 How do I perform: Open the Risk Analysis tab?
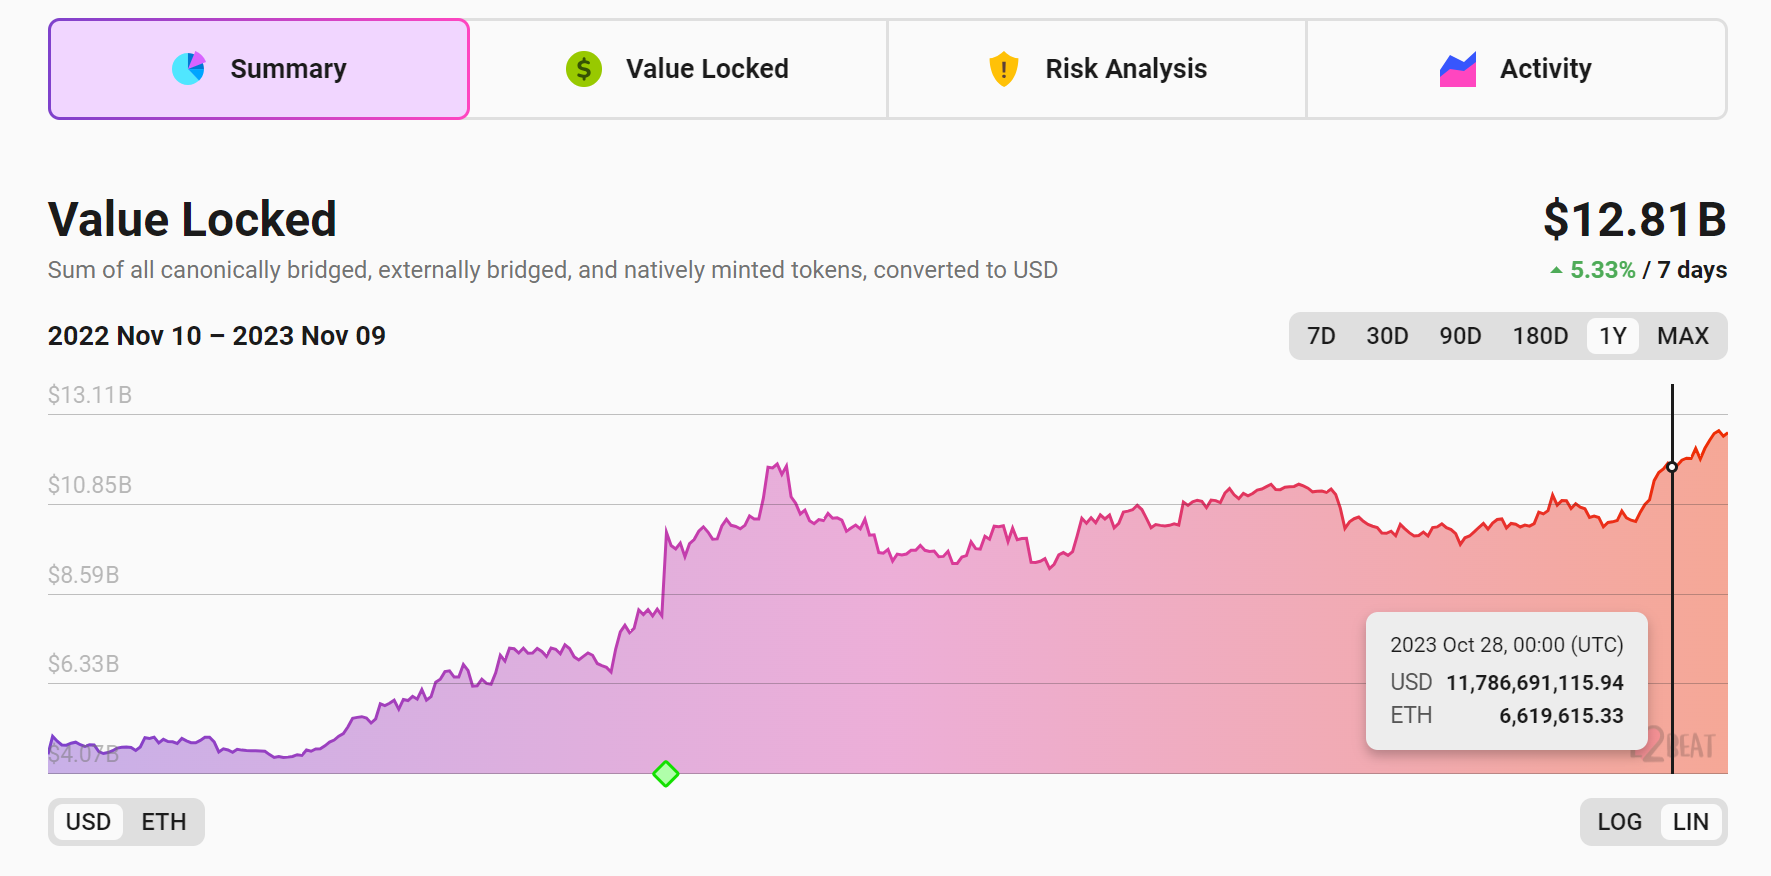point(1097,69)
